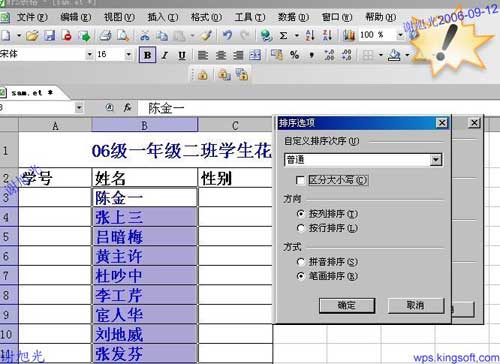Click the Undo arrow icon
This screenshot has width=500, height=364.
click(228, 35)
